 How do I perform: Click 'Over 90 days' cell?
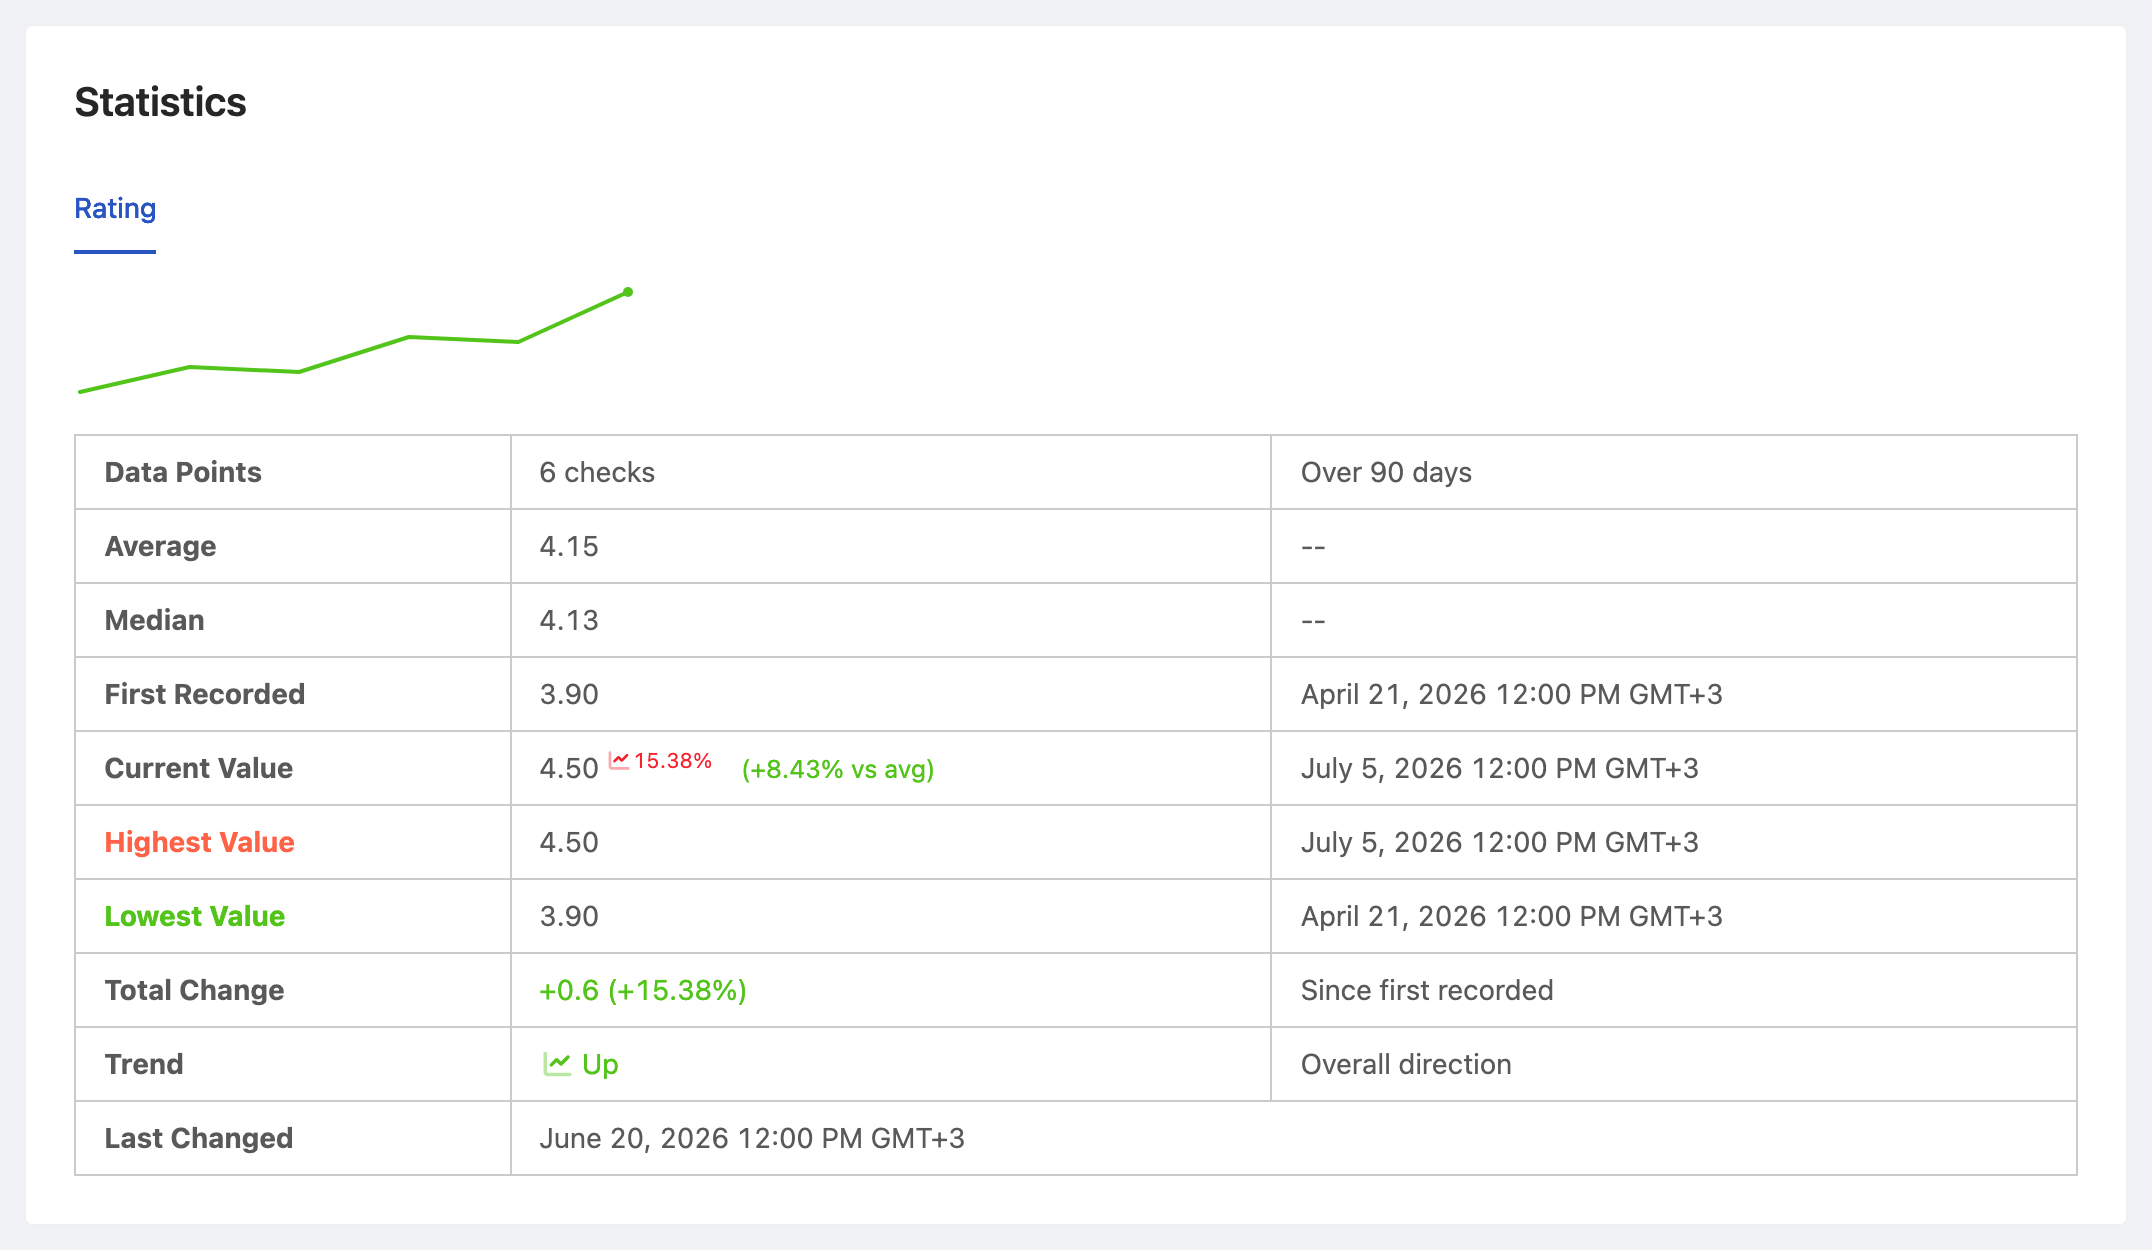click(x=1386, y=472)
